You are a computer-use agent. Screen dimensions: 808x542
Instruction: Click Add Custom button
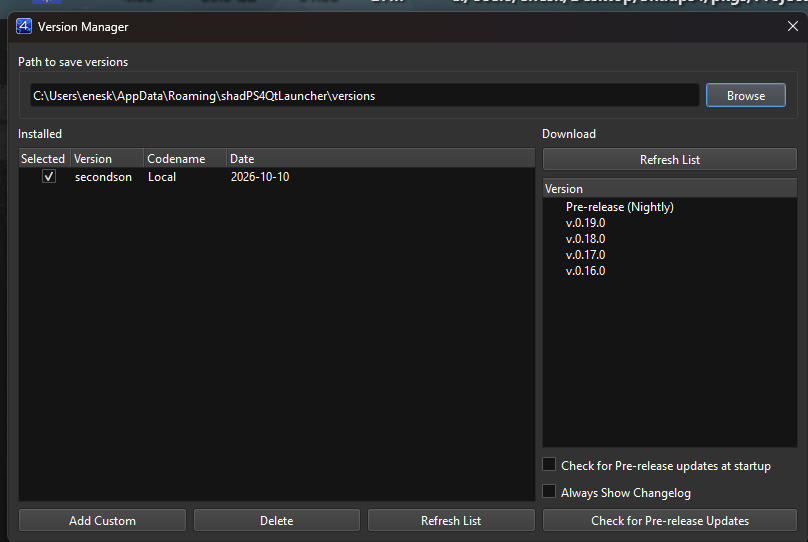(x=103, y=520)
